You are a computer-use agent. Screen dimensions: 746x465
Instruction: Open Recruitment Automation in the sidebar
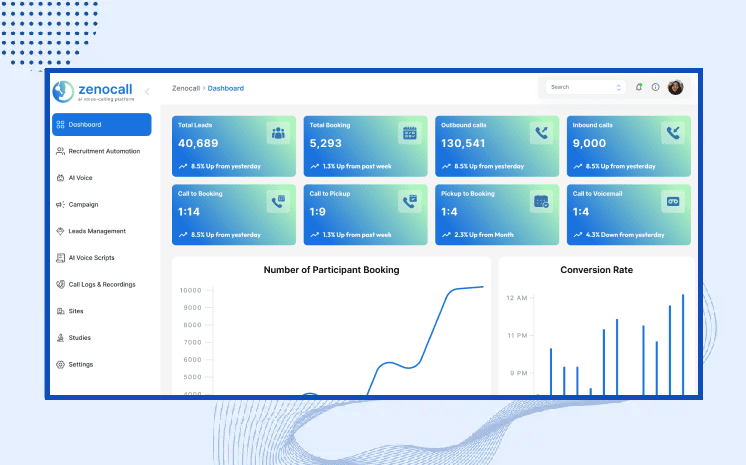(103, 151)
